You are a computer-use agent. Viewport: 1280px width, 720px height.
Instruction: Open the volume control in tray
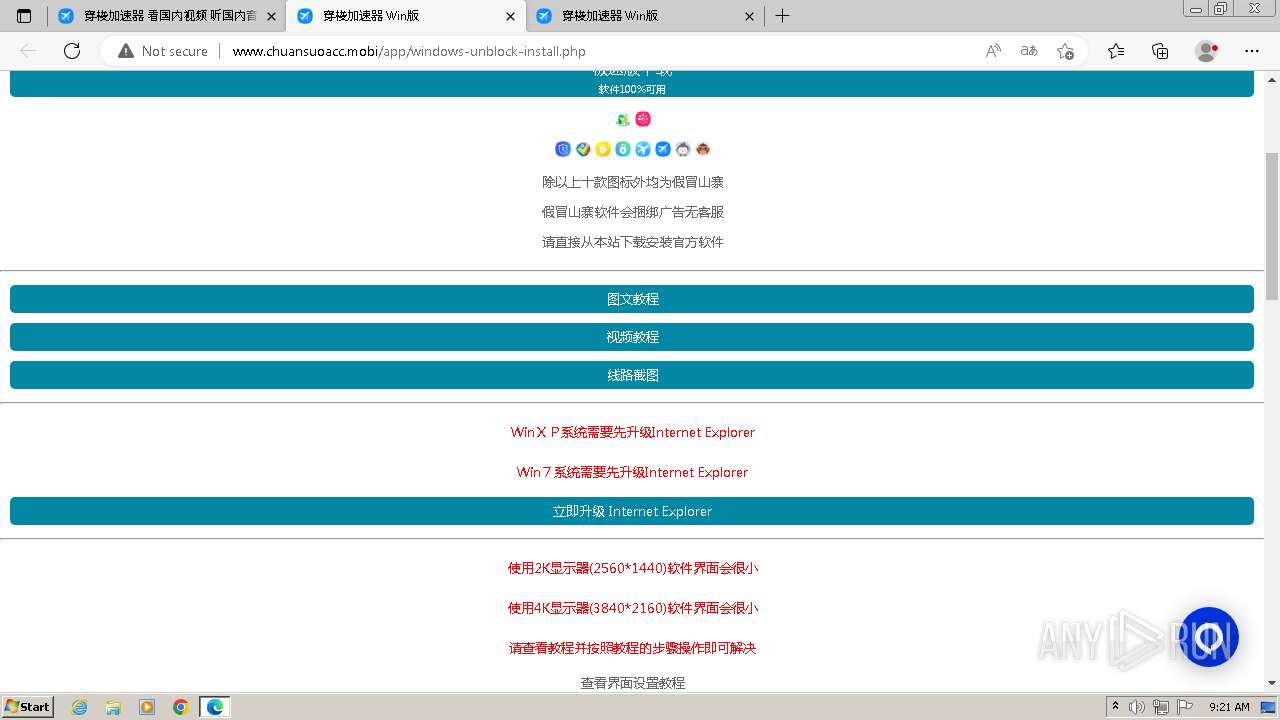1137,707
